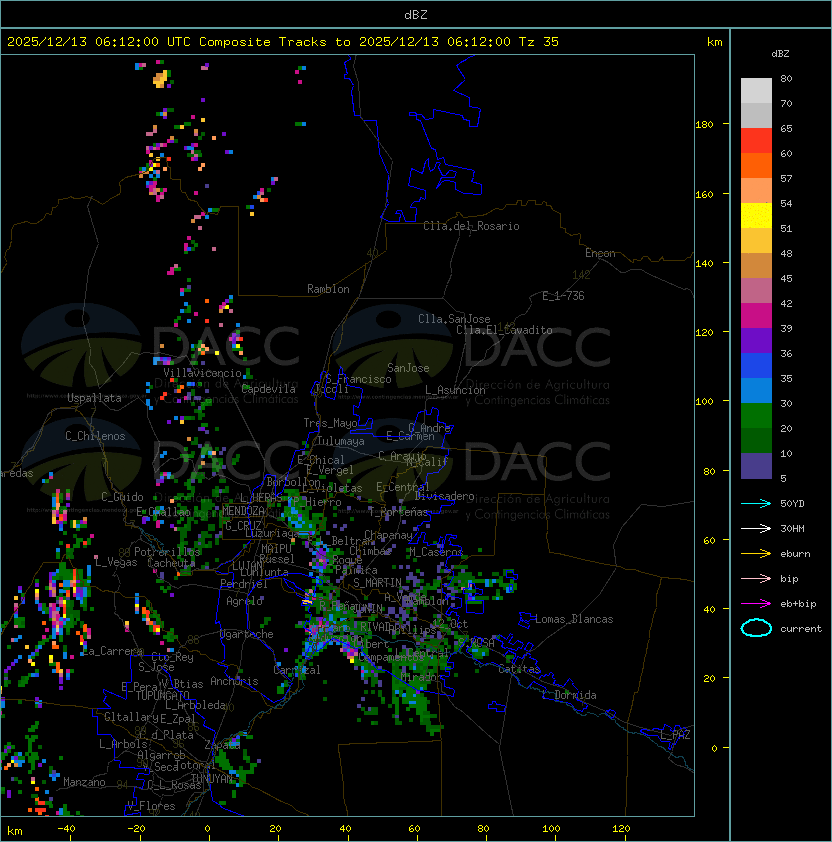
Task: Click the 'current' legend label
Action: tap(801, 629)
